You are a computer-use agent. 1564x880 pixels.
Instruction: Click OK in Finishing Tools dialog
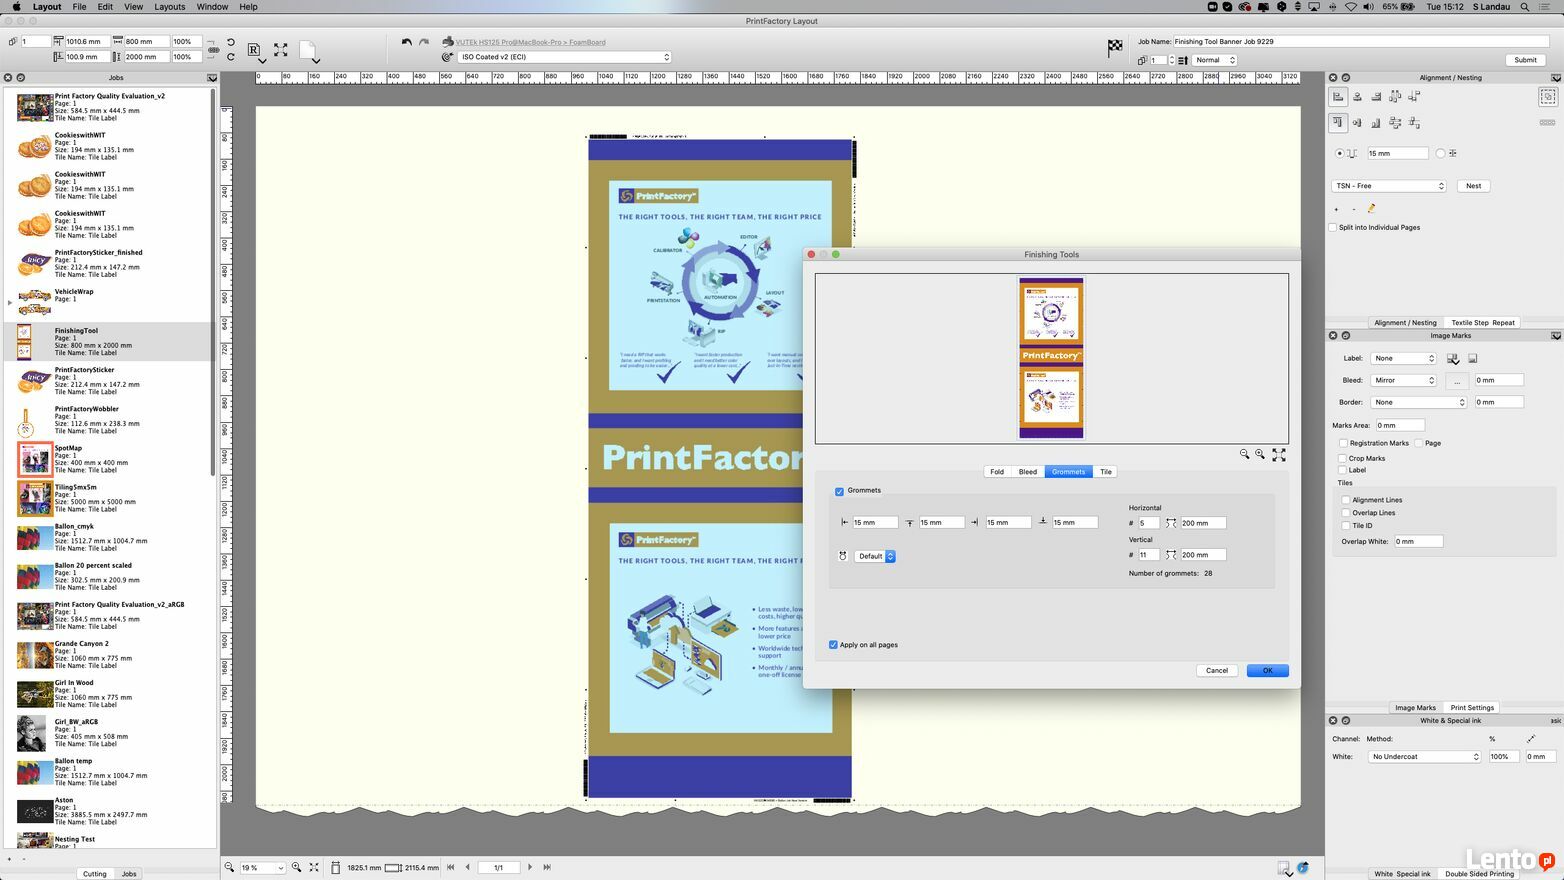click(x=1267, y=671)
